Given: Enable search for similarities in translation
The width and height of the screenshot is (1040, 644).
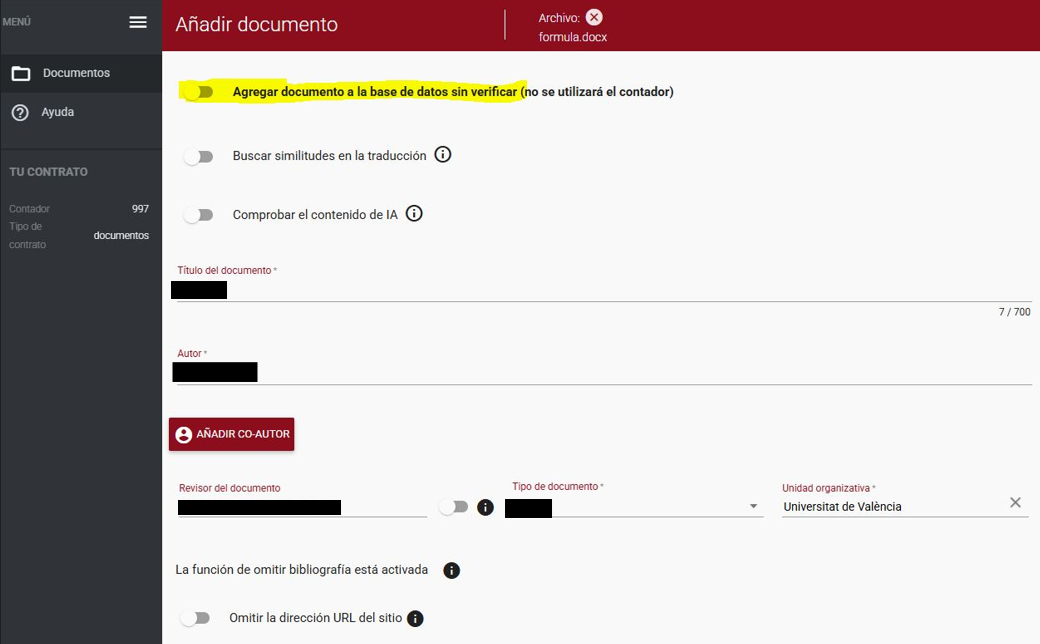Looking at the screenshot, I should click(199, 157).
